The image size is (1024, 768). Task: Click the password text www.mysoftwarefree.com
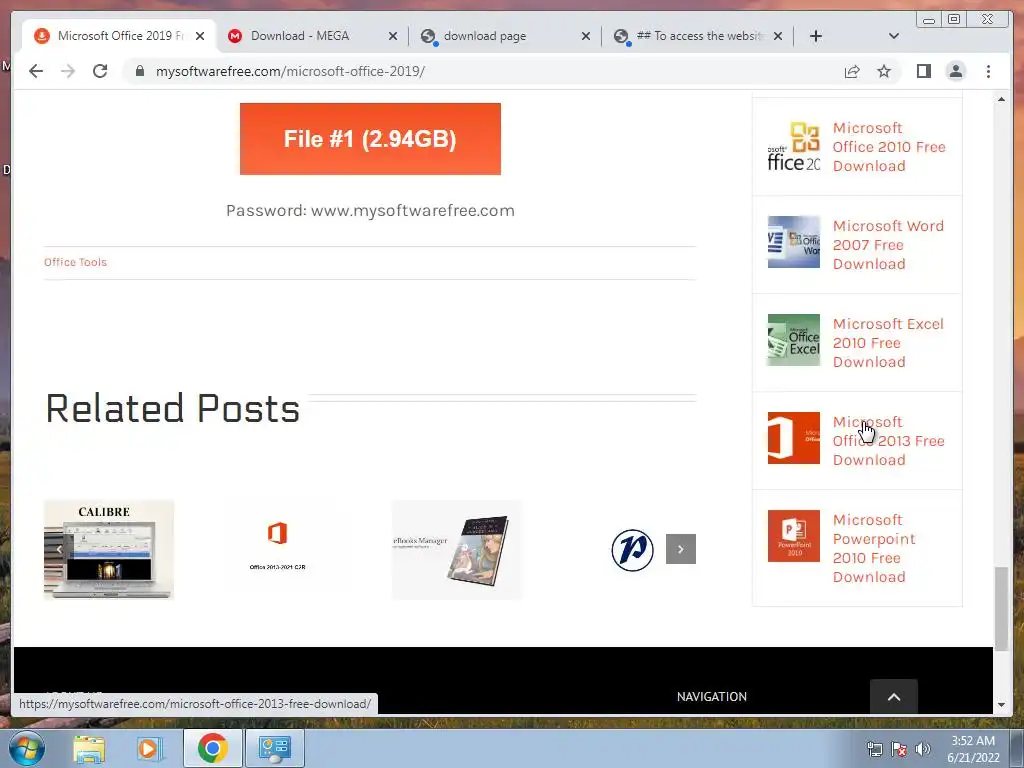(413, 210)
